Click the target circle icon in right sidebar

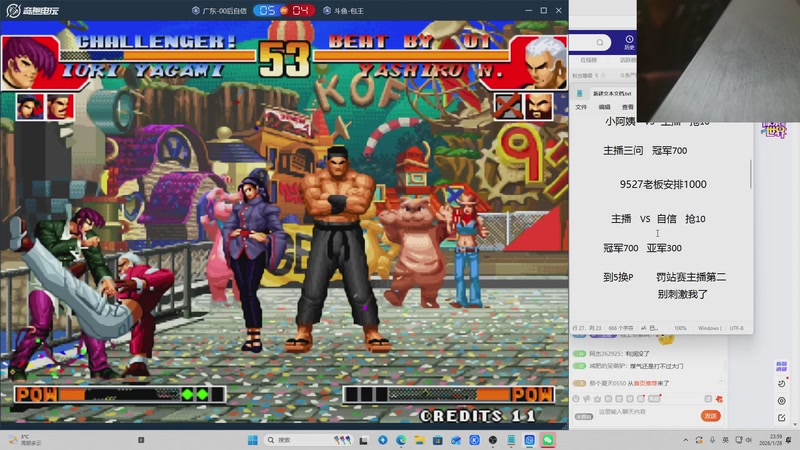782,401
